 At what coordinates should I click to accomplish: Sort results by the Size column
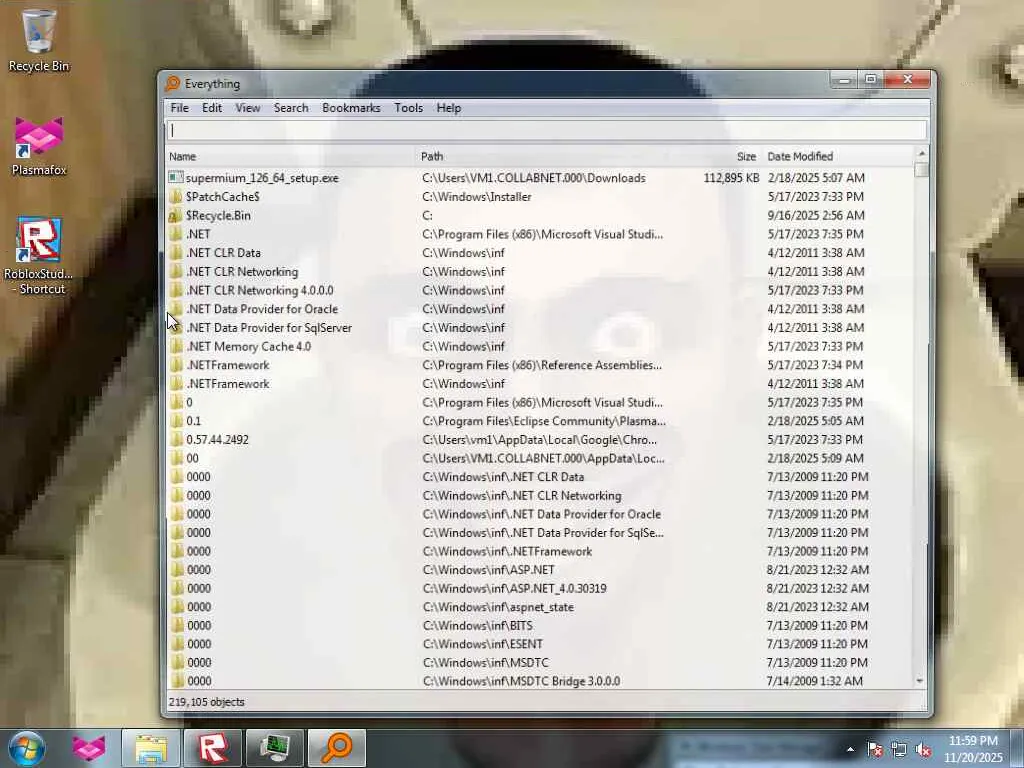coord(722,157)
